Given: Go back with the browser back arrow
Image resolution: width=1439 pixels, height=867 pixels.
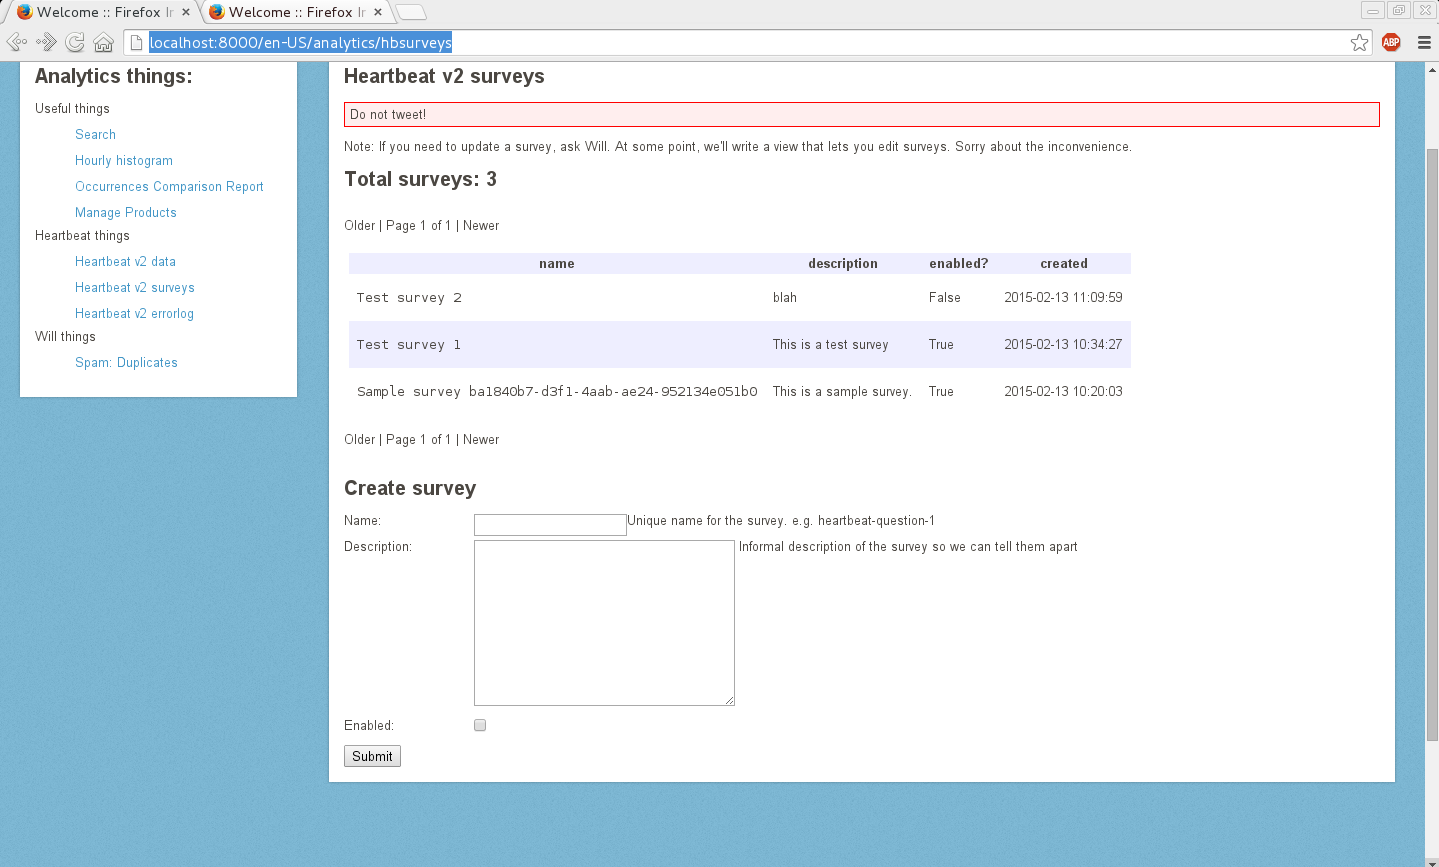Looking at the screenshot, I should [17, 42].
